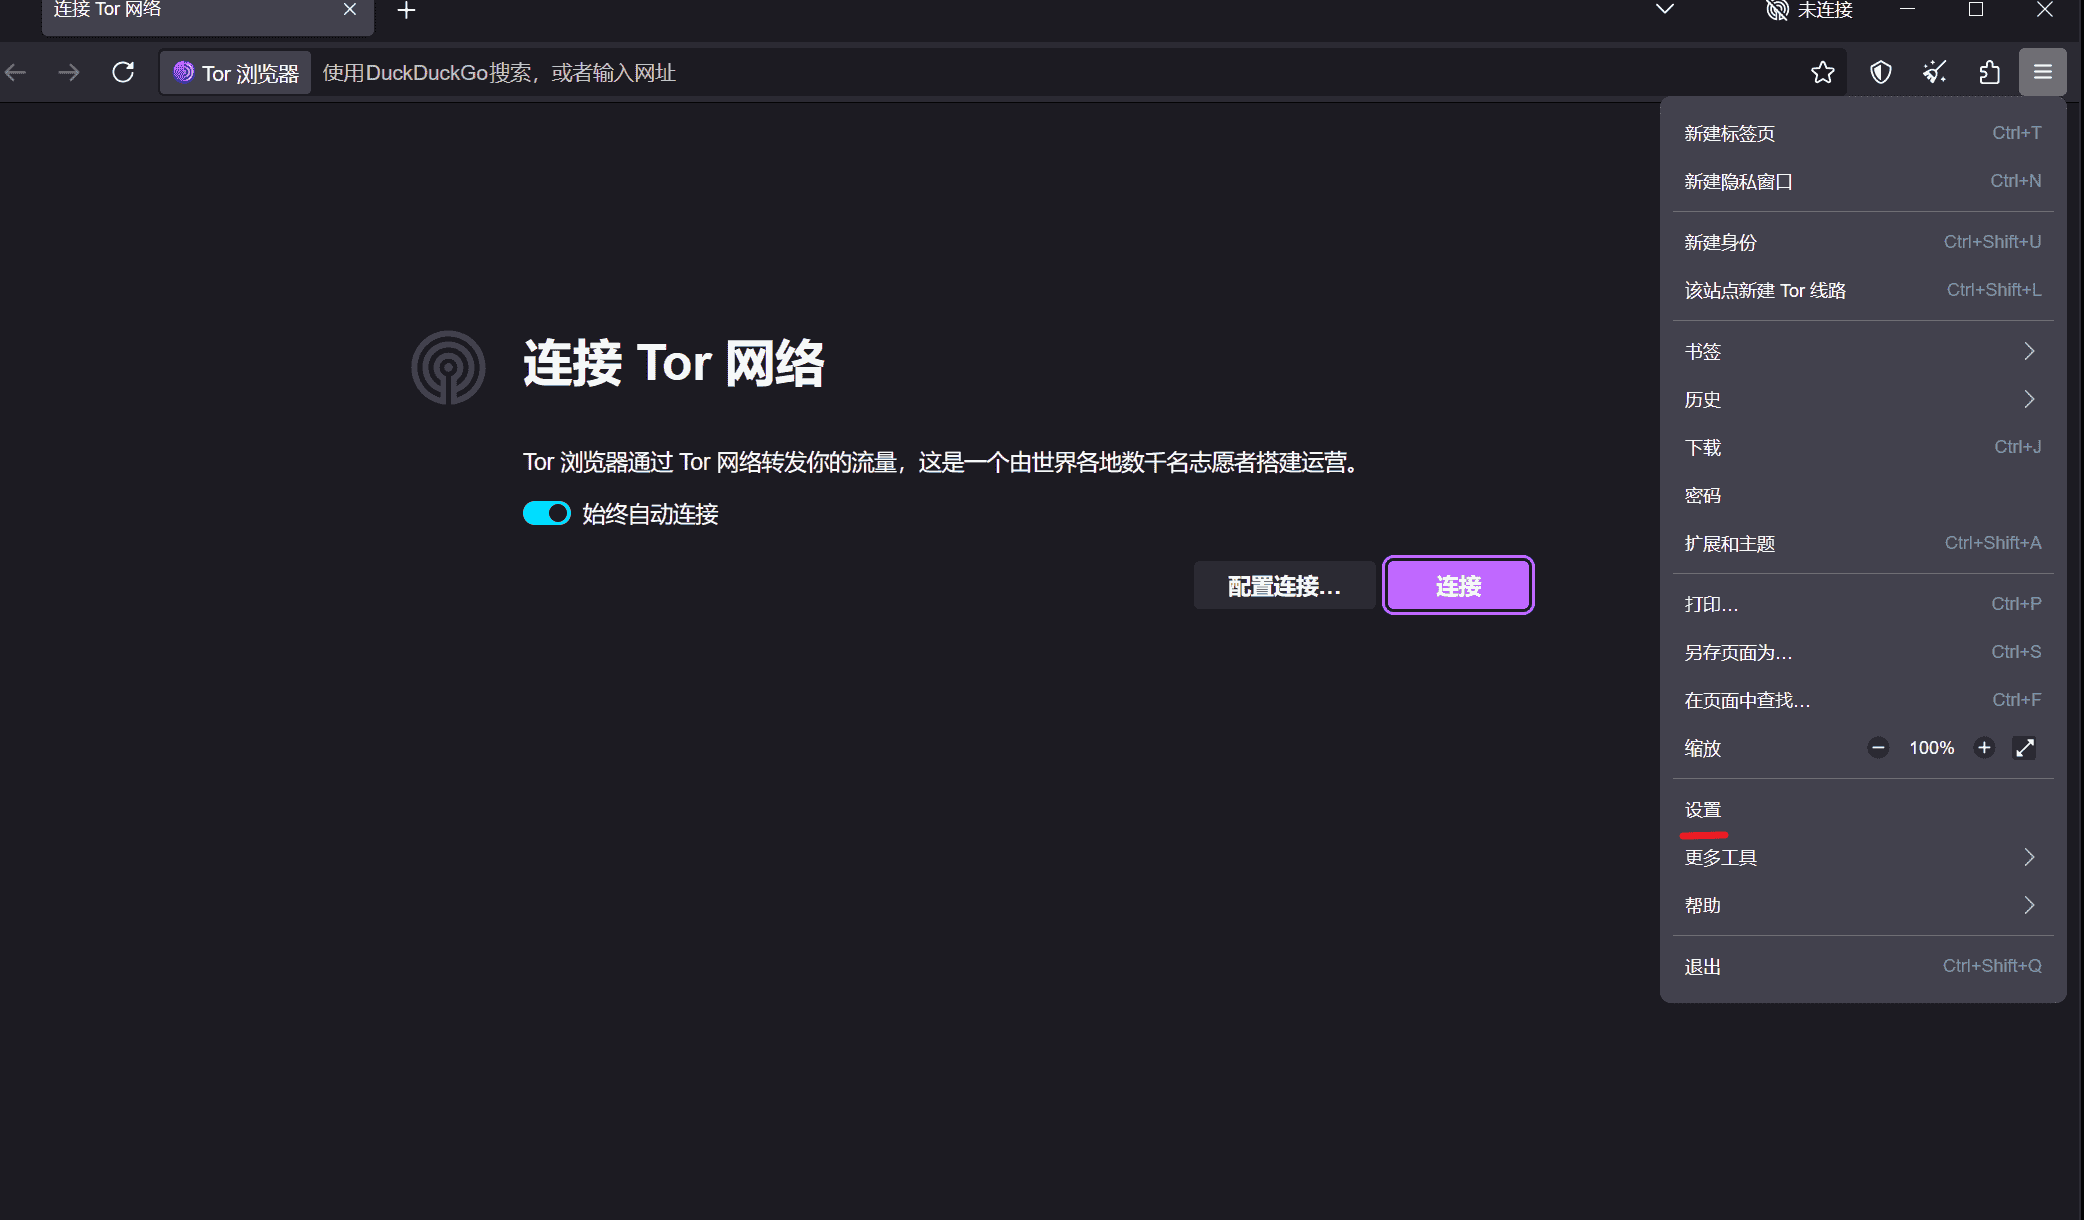
Task: Select 新建隐私窗口 menu item
Action: click(x=1863, y=181)
